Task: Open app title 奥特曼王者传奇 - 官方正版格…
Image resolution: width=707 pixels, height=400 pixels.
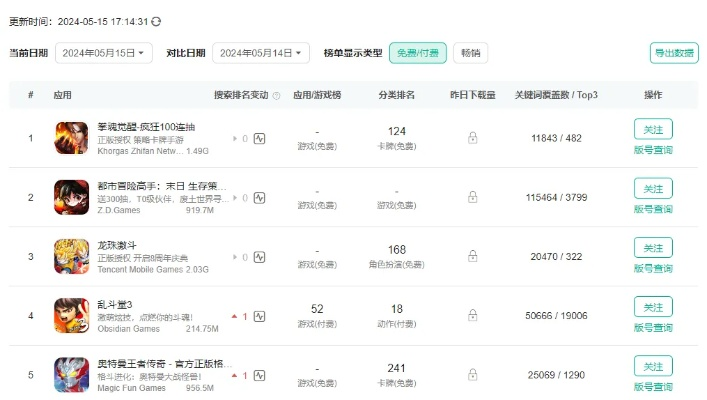Action: pos(165,364)
